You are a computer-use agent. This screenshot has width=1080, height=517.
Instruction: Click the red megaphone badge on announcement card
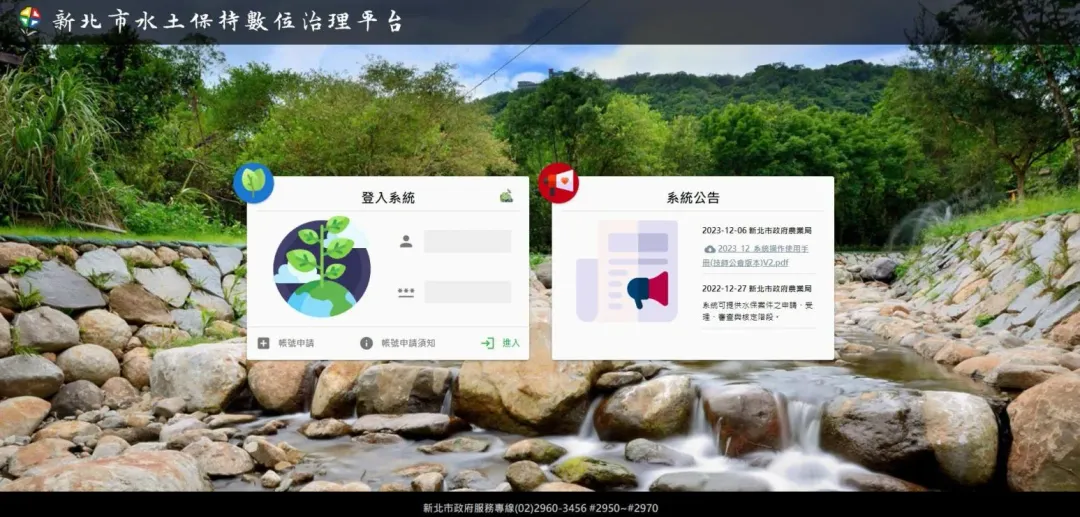click(559, 183)
